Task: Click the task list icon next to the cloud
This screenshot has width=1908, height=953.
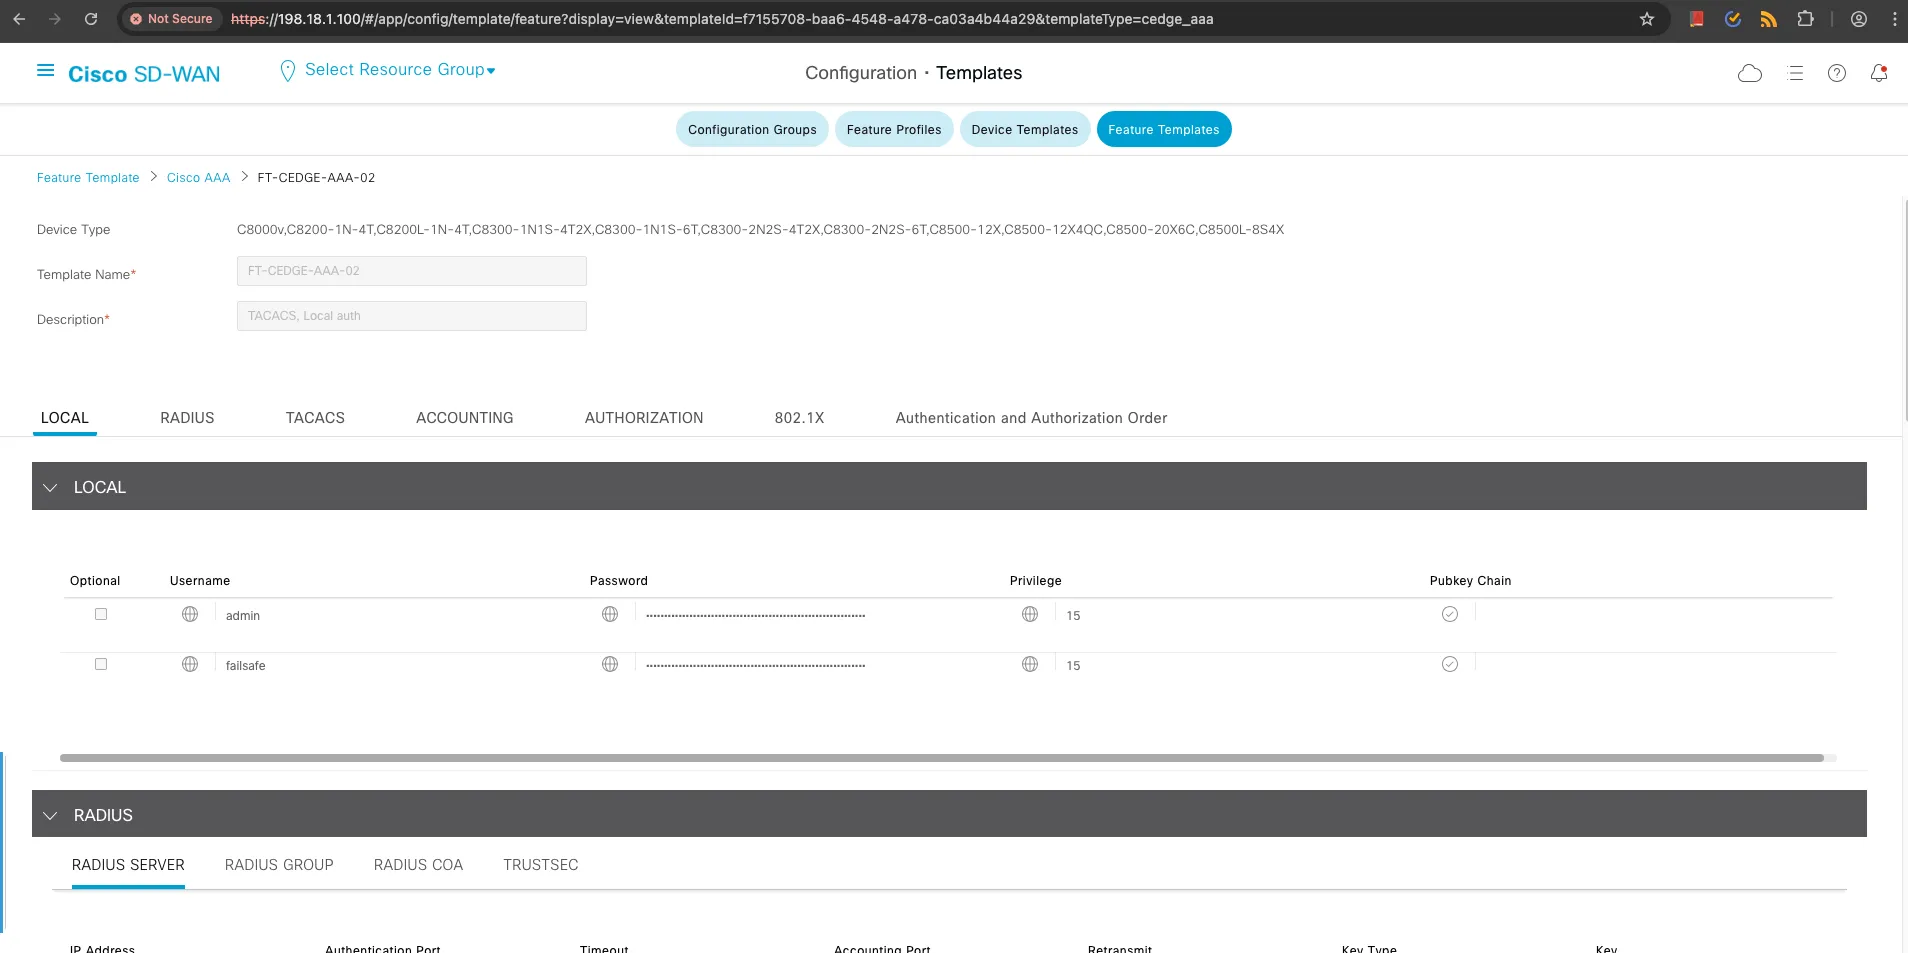Action: (x=1795, y=72)
